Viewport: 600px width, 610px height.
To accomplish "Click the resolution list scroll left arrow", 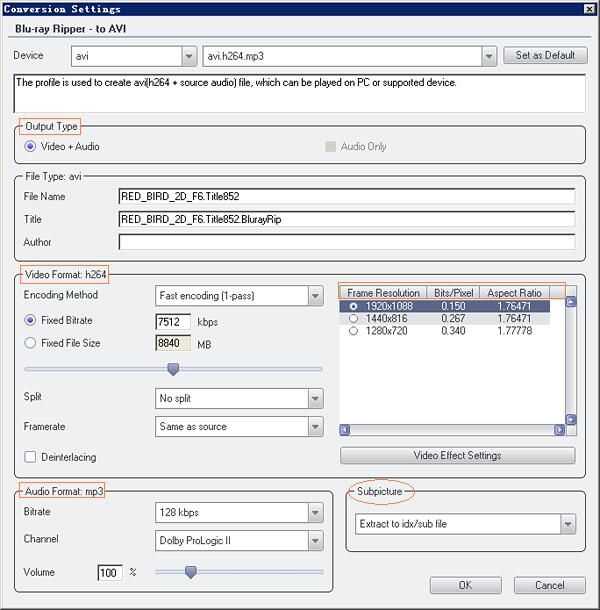I will click(x=345, y=429).
